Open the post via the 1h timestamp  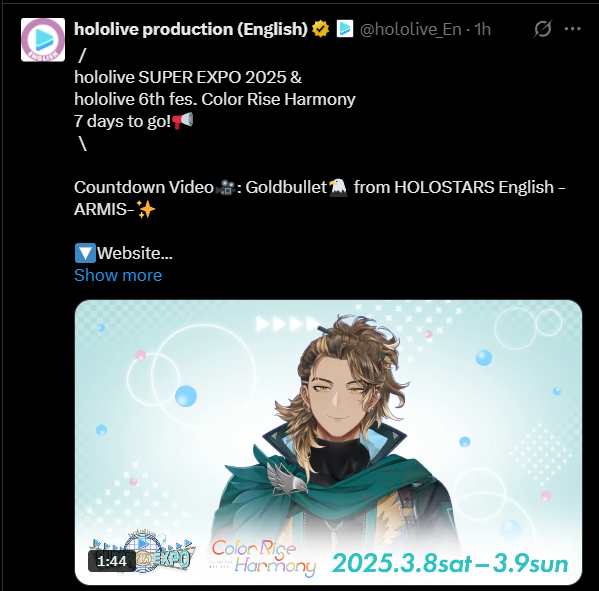point(482,29)
